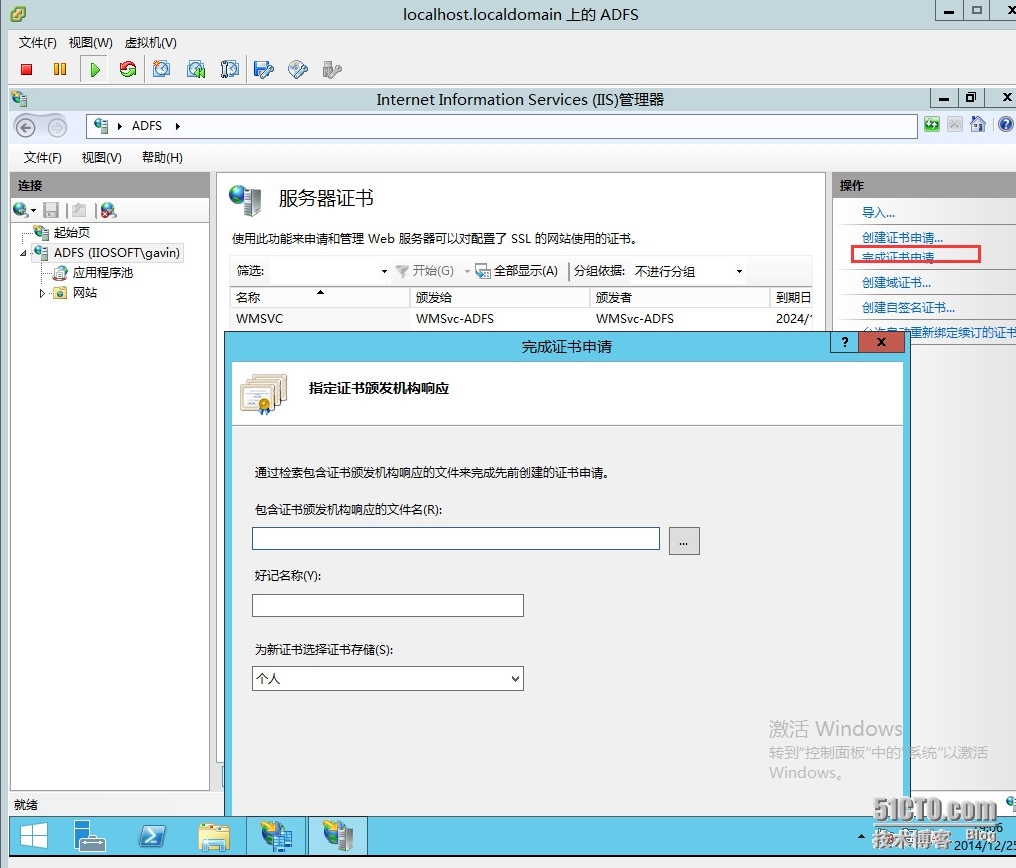Go back with the IIS back arrow
Screen dimensions: 1016x868
(26, 127)
